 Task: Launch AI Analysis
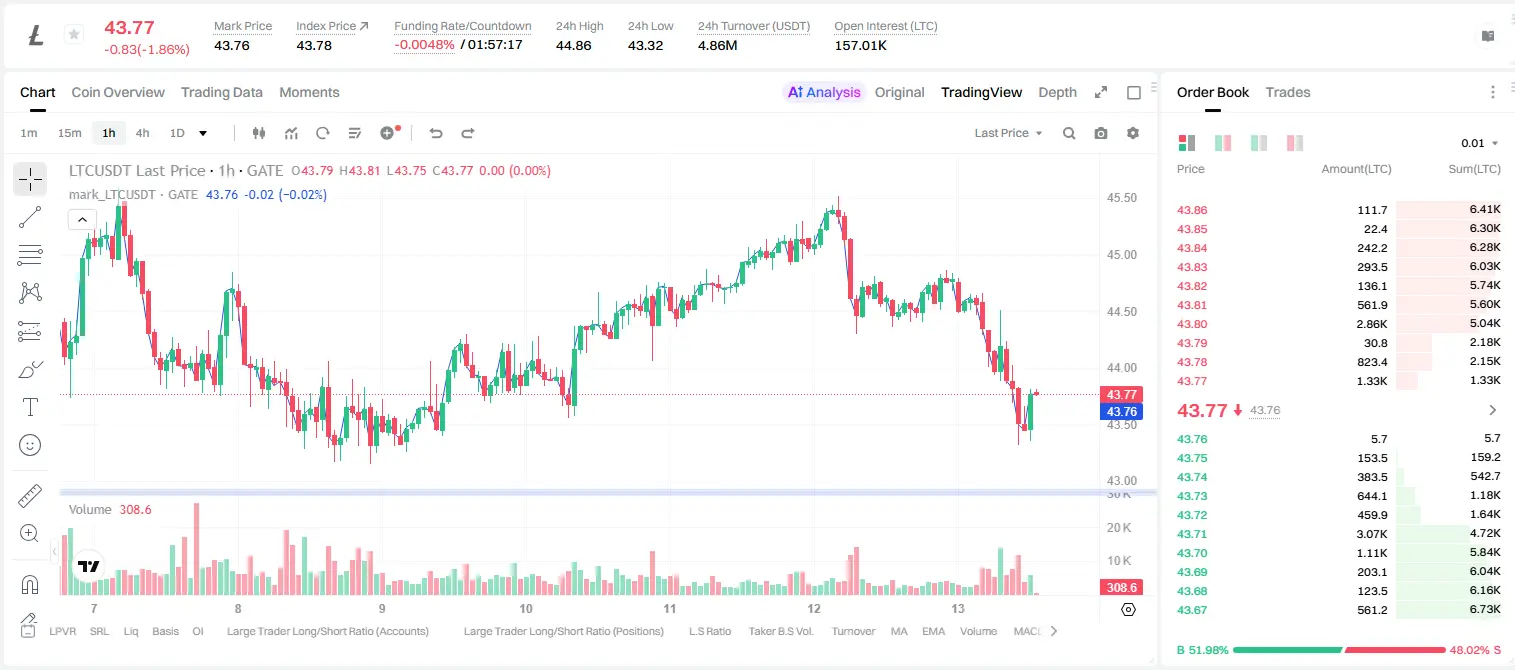824,92
